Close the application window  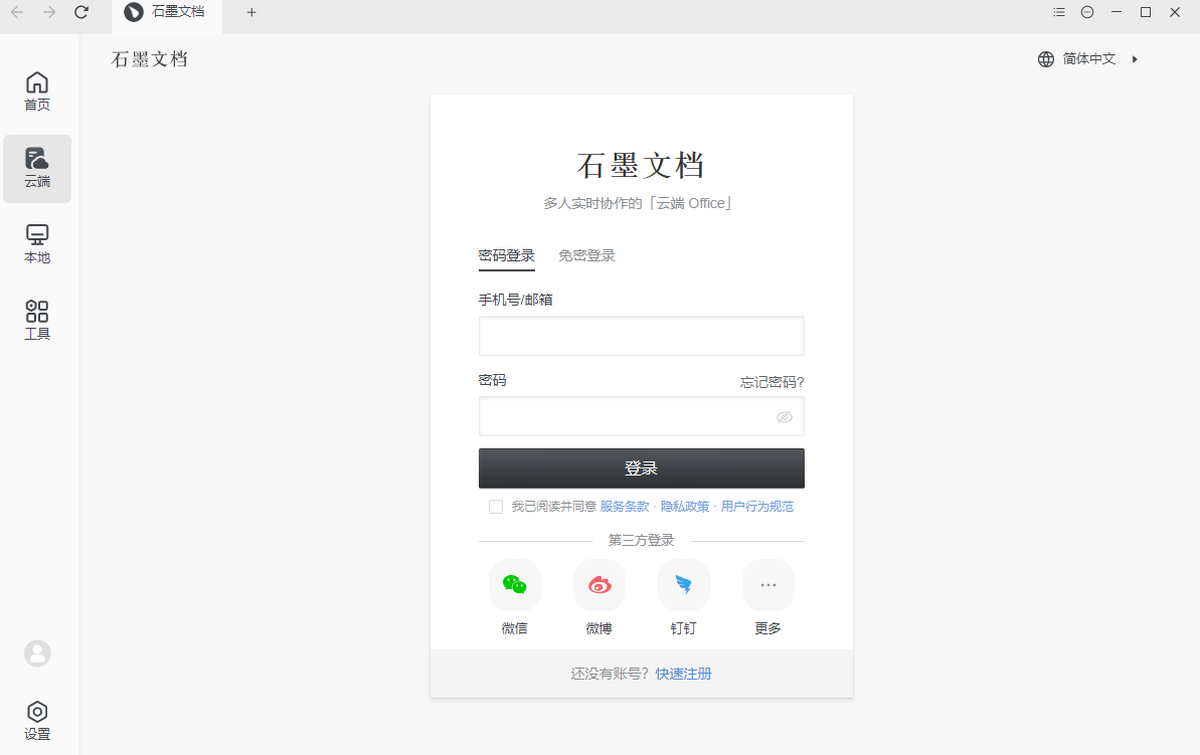coord(1176,12)
